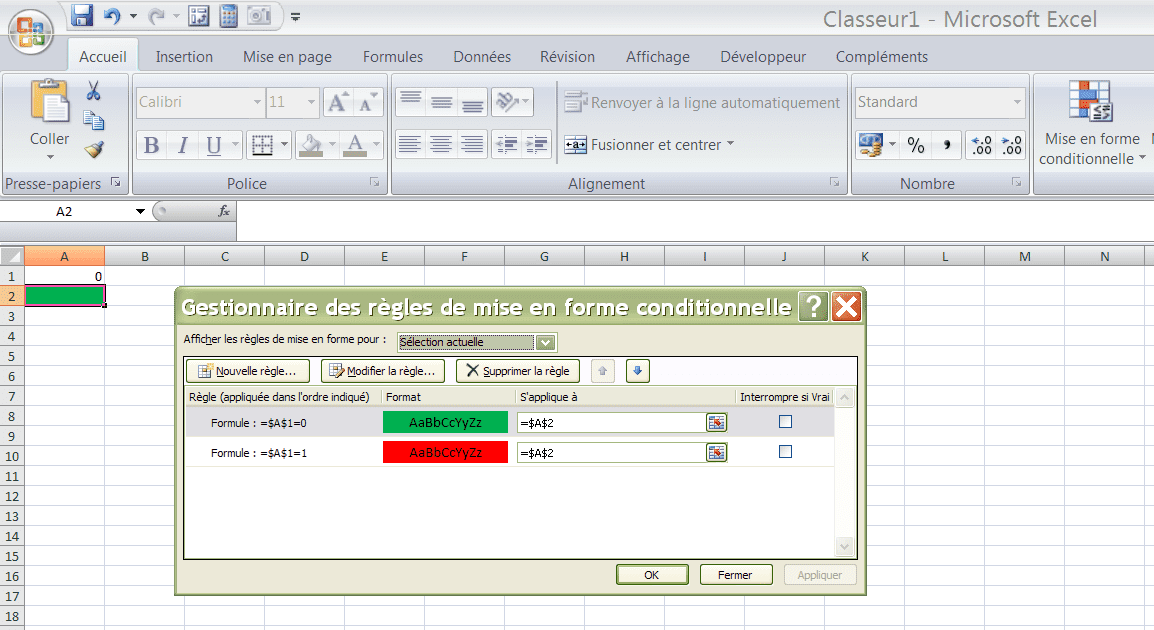Screen dimensions: 1154x630
Task: Save the workbook with the floppy disk icon
Action: pyautogui.click(x=82, y=15)
